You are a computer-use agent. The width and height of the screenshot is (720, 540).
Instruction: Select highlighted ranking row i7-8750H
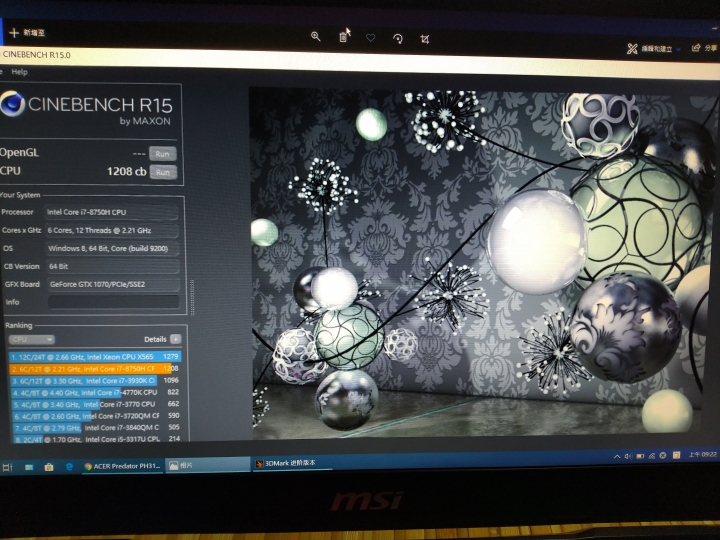tap(95, 368)
